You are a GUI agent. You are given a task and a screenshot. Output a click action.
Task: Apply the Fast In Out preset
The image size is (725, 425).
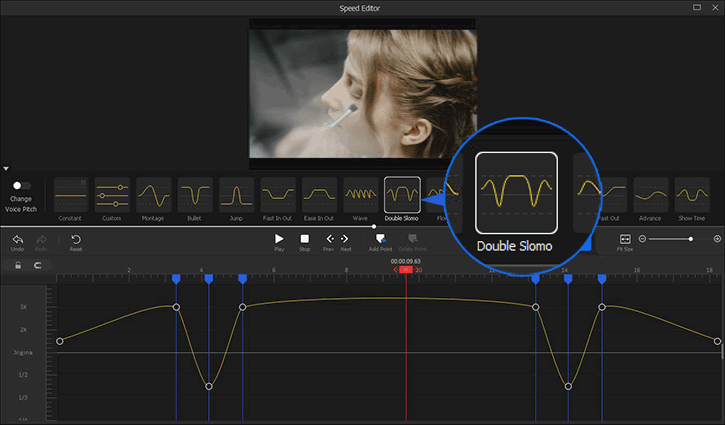278,194
